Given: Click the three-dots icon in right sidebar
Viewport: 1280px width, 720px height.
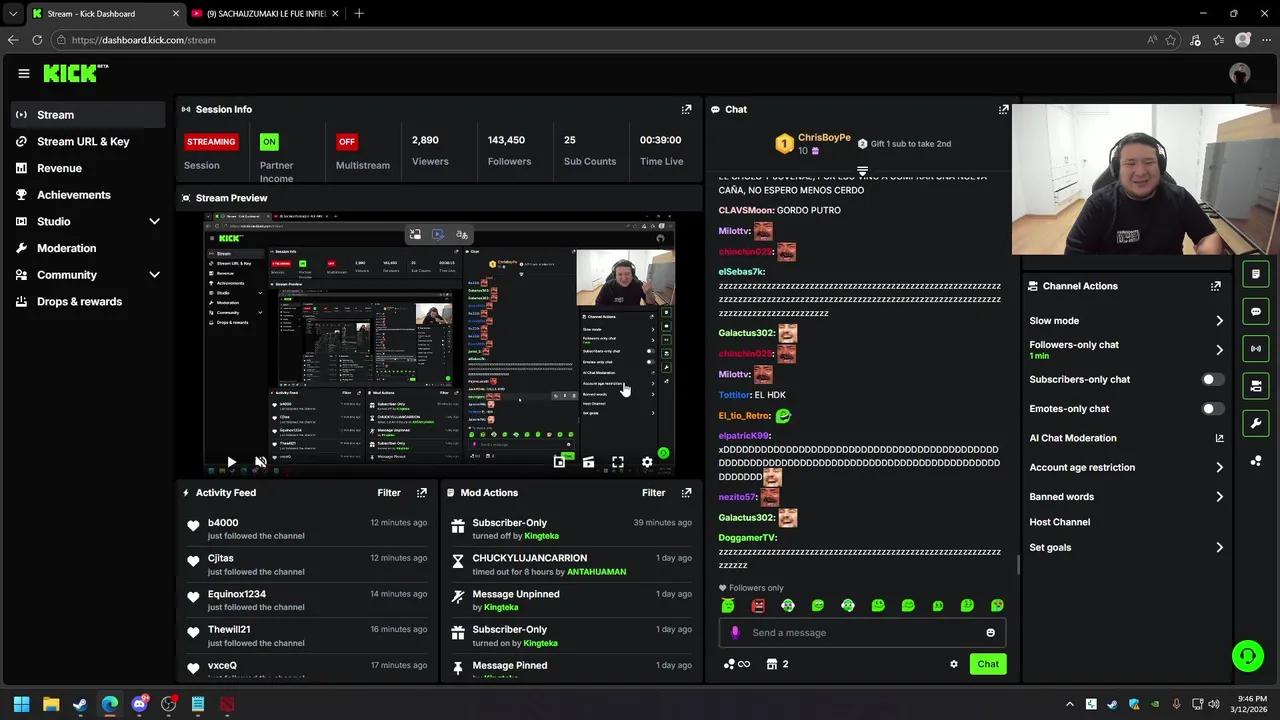Looking at the screenshot, I should click(1256, 461).
